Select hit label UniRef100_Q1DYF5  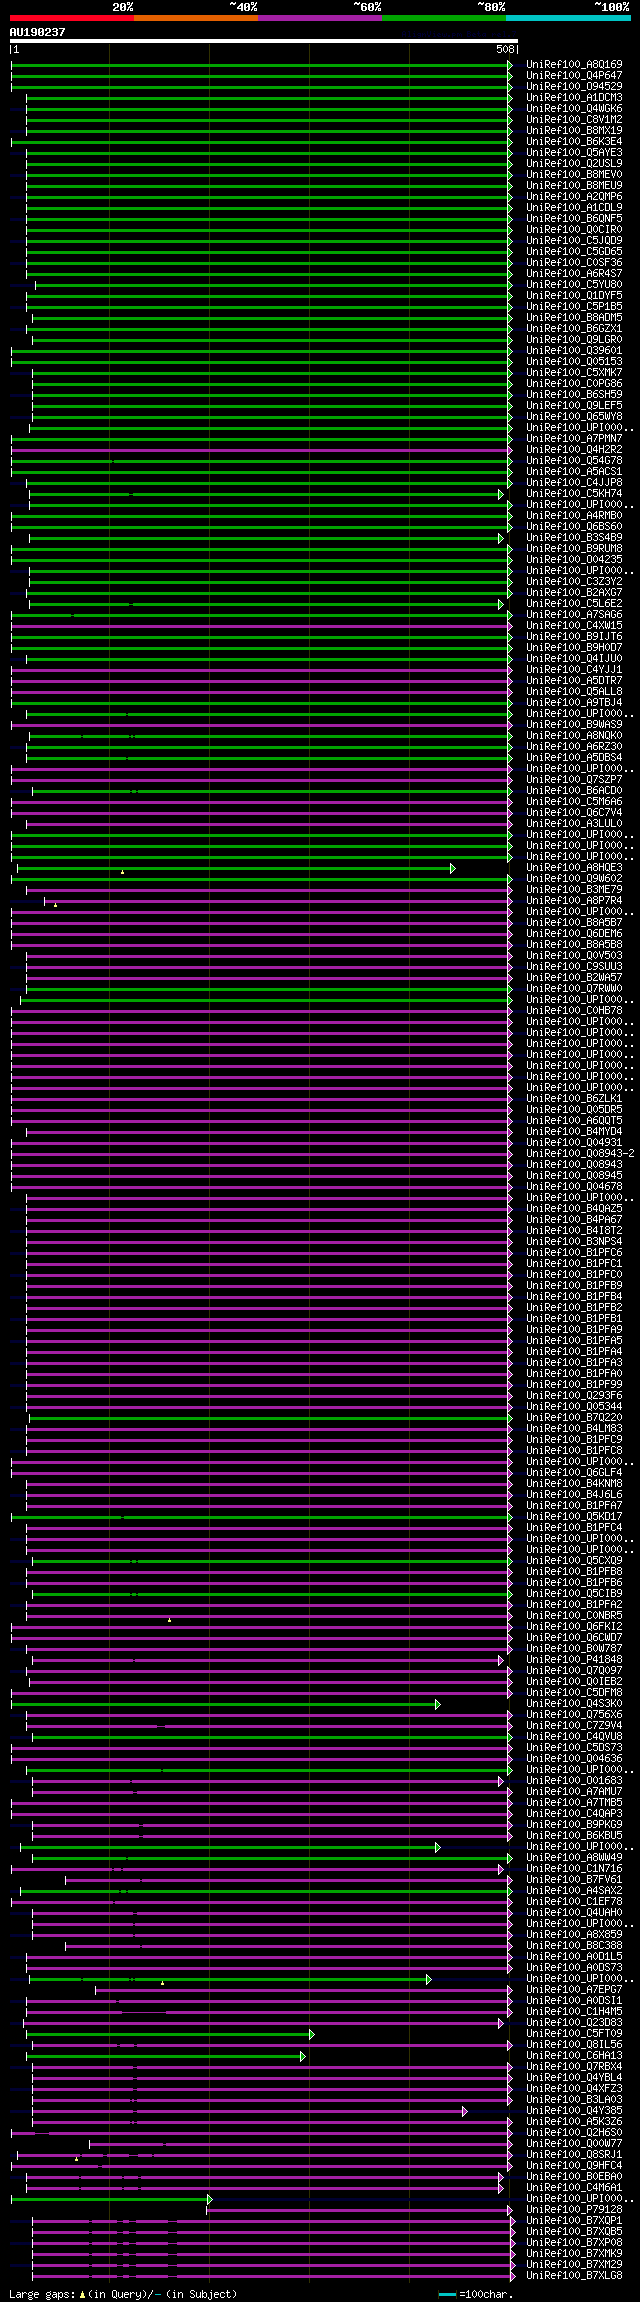click(x=574, y=295)
